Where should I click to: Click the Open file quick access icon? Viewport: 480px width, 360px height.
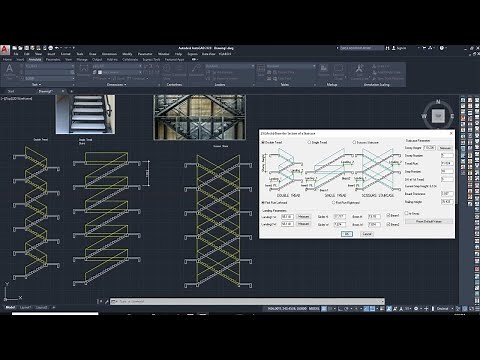click(20, 48)
